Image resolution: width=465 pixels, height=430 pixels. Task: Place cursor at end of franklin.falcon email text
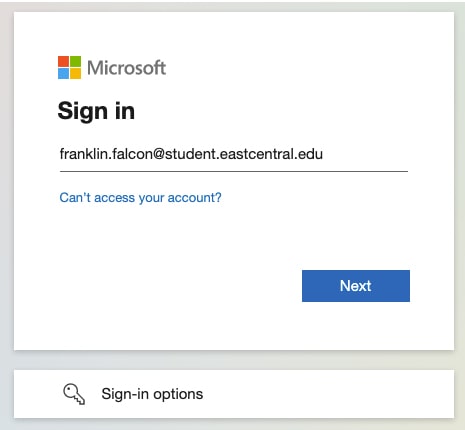(x=323, y=154)
